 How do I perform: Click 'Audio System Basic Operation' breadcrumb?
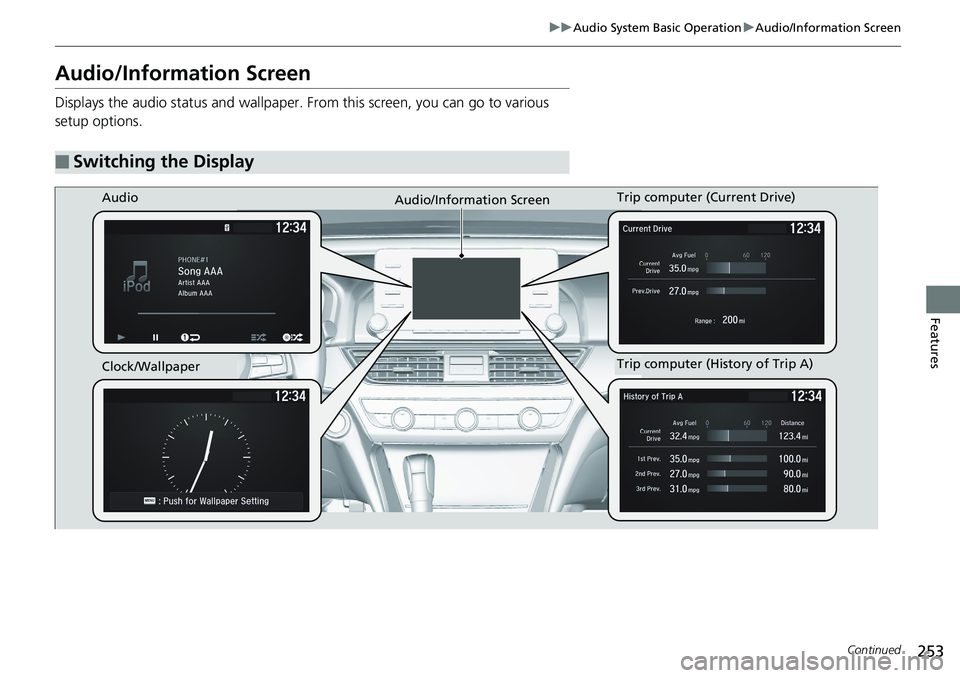(x=657, y=28)
